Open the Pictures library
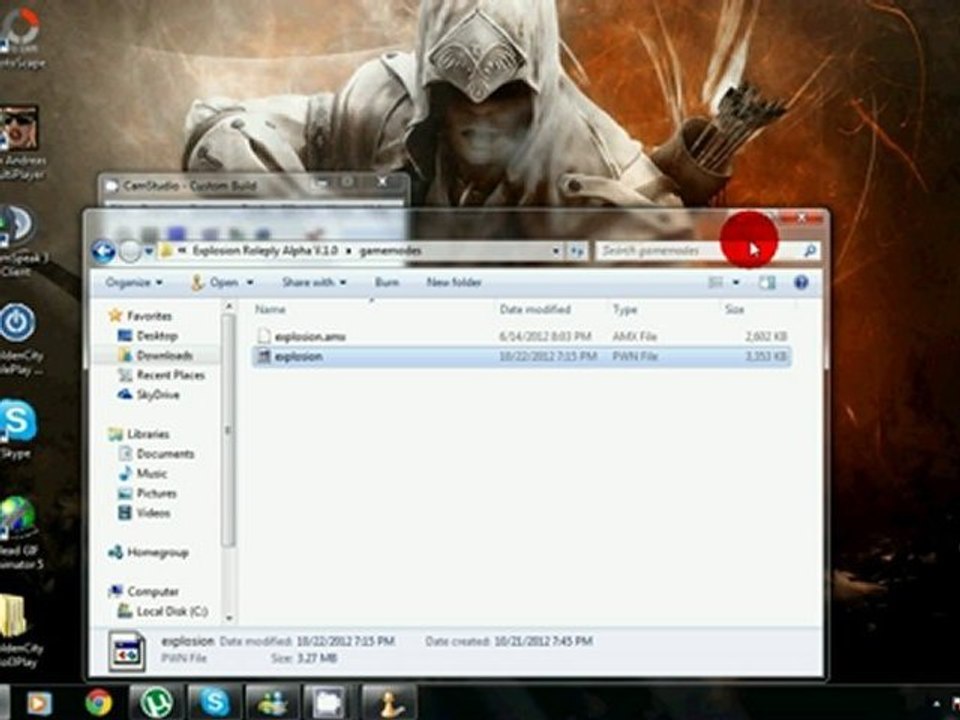The height and width of the screenshot is (720, 960). pyautogui.click(x=156, y=493)
